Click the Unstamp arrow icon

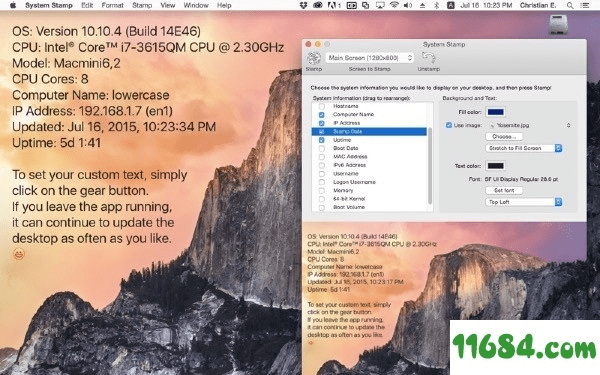[428, 58]
